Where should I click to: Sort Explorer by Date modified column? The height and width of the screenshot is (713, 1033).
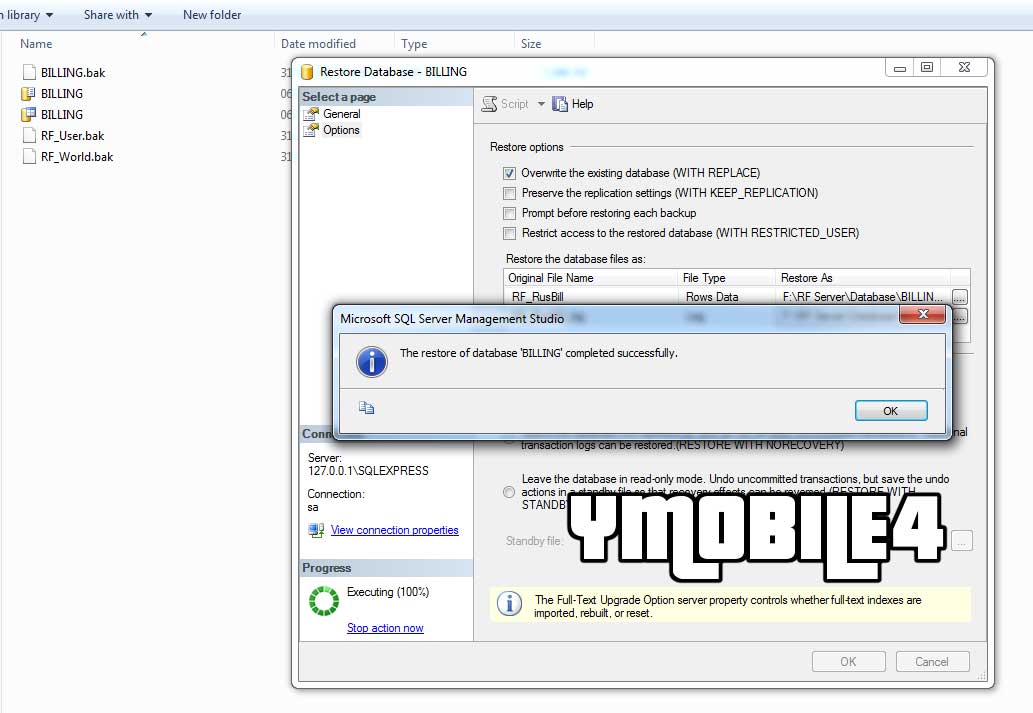pos(318,43)
